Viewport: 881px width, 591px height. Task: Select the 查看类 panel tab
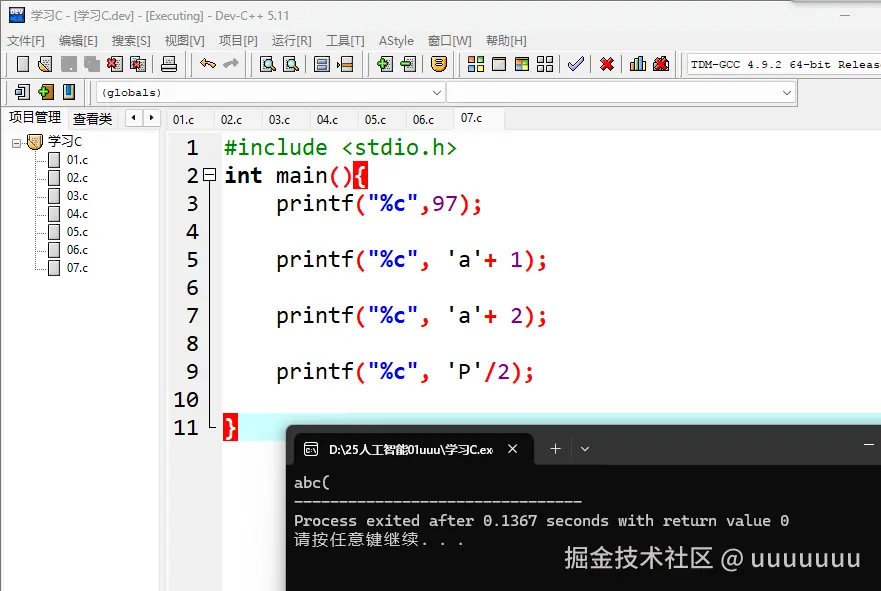coord(93,119)
